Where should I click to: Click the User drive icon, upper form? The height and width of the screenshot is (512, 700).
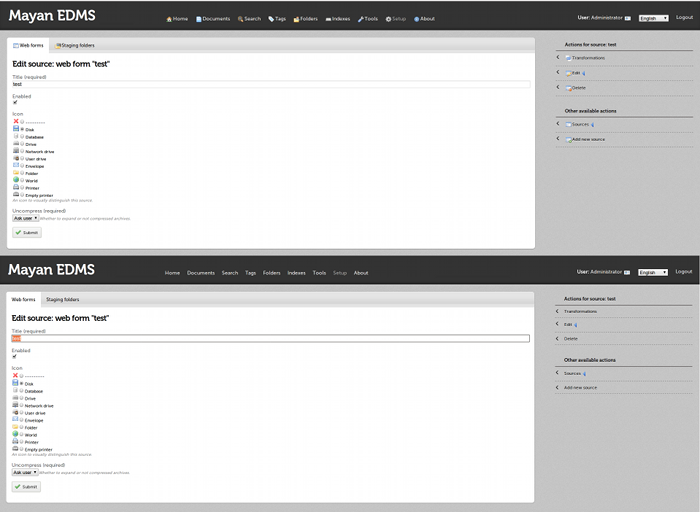16,158
